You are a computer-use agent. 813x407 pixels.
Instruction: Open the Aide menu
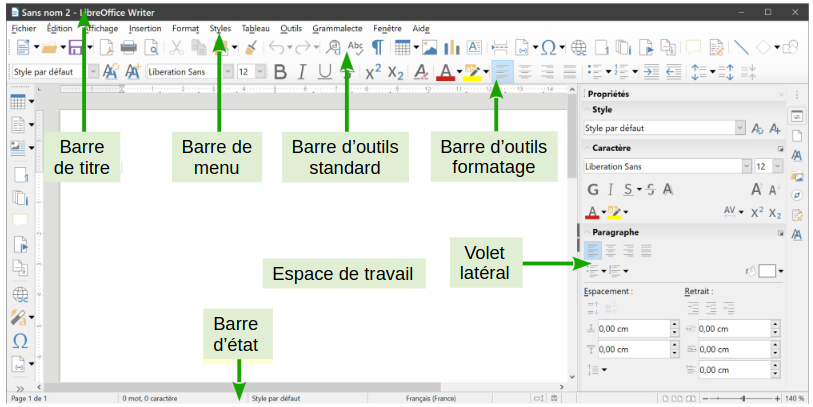[421, 29]
